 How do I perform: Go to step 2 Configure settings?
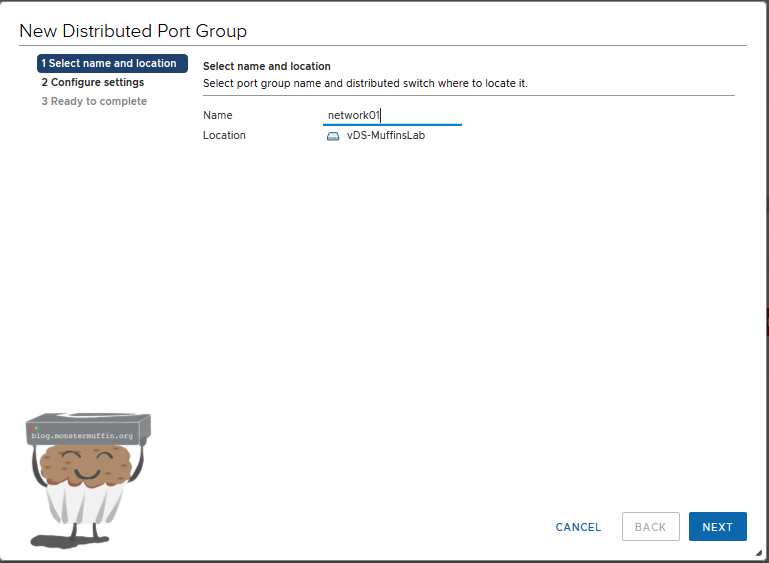point(93,82)
